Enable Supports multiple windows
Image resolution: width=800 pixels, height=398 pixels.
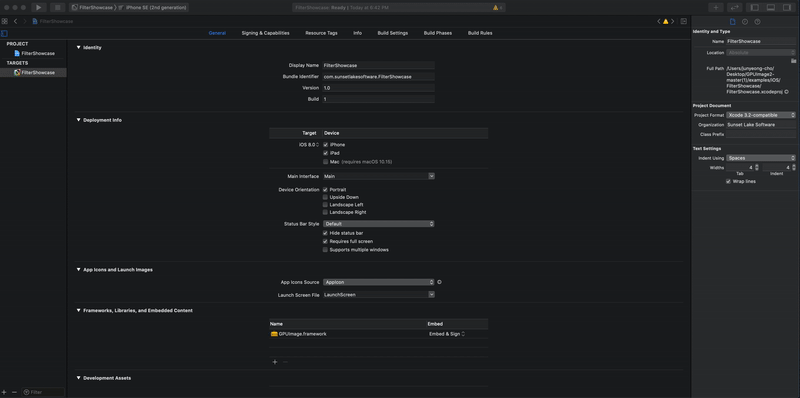(326, 250)
